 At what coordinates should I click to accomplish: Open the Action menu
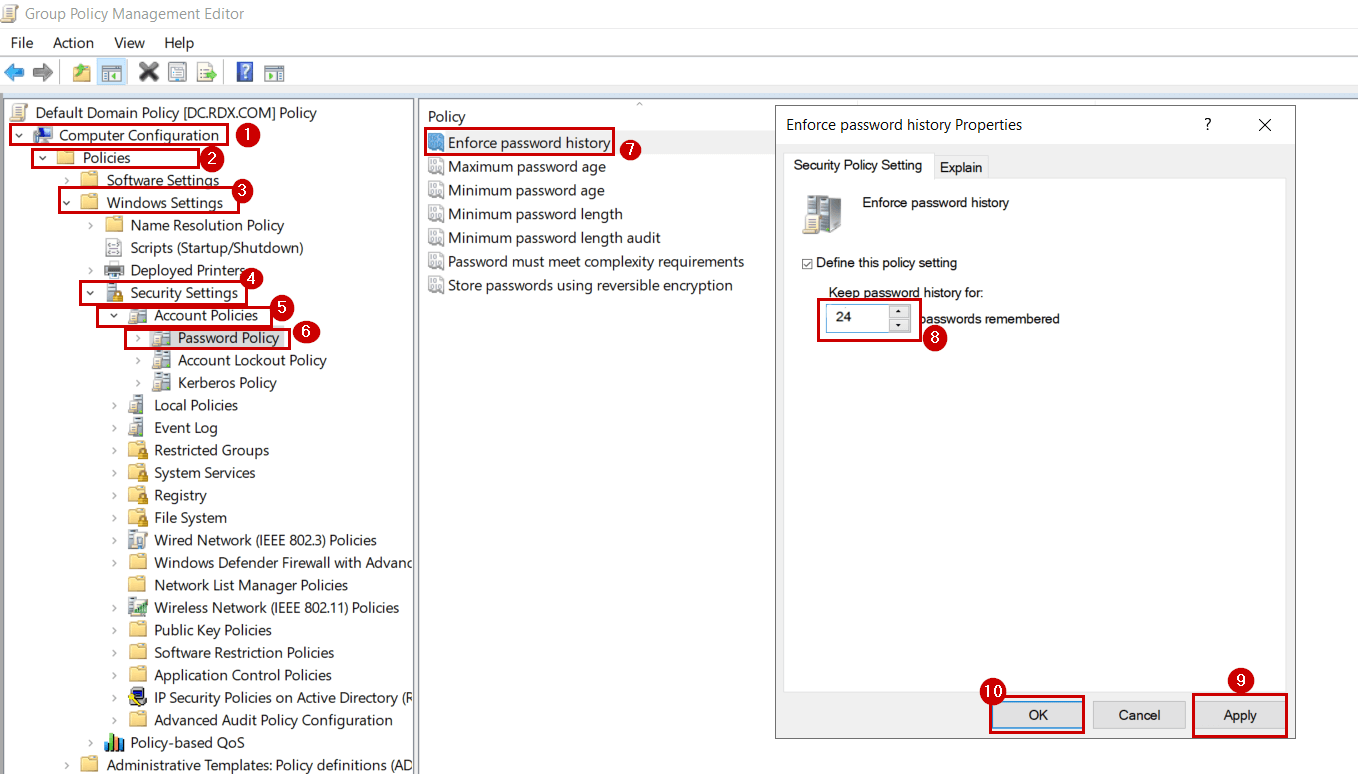(x=72, y=43)
